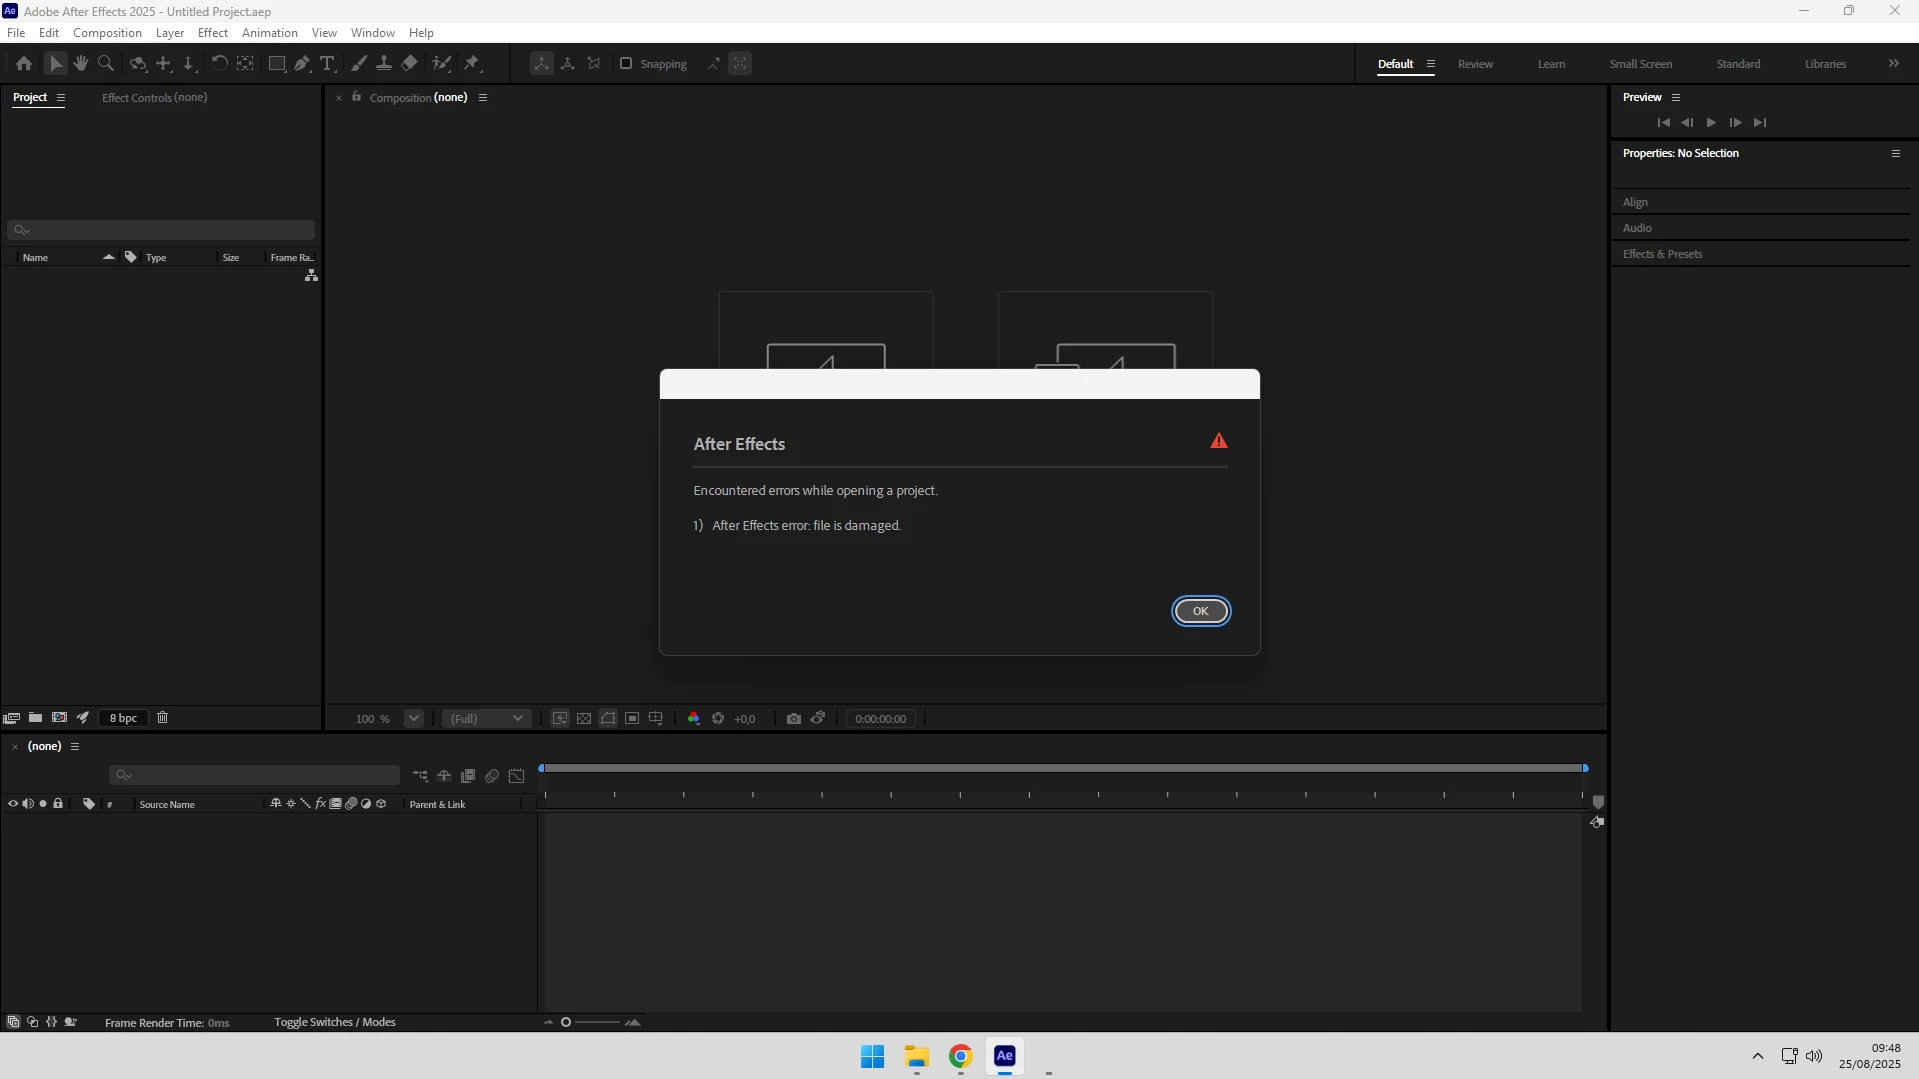Viewport: 1919px width, 1079px height.
Task: Open the (Full) resolution dropdown
Action: [x=486, y=719]
